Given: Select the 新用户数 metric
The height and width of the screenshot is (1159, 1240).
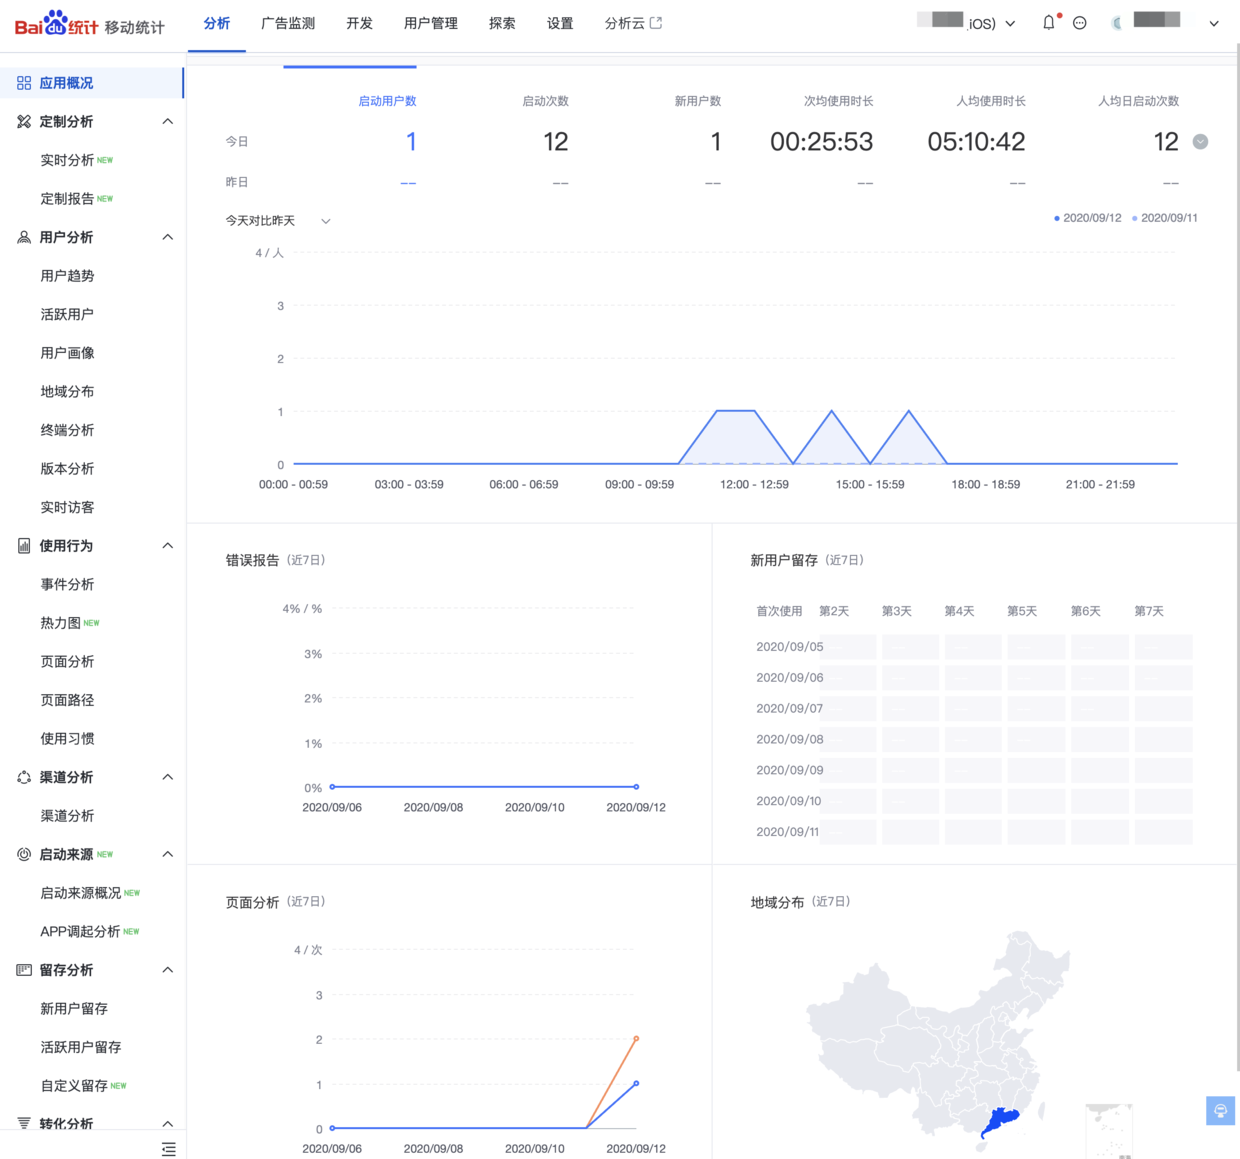Looking at the screenshot, I should (698, 101).
